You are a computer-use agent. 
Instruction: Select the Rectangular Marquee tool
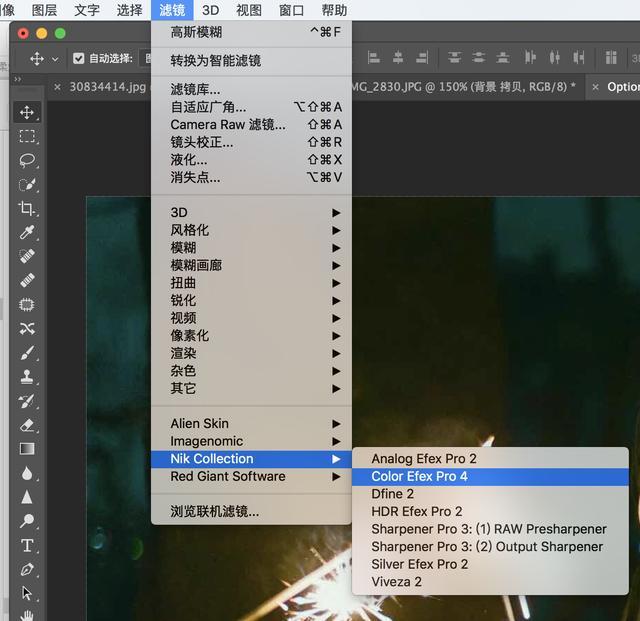(x=27, y=136)
